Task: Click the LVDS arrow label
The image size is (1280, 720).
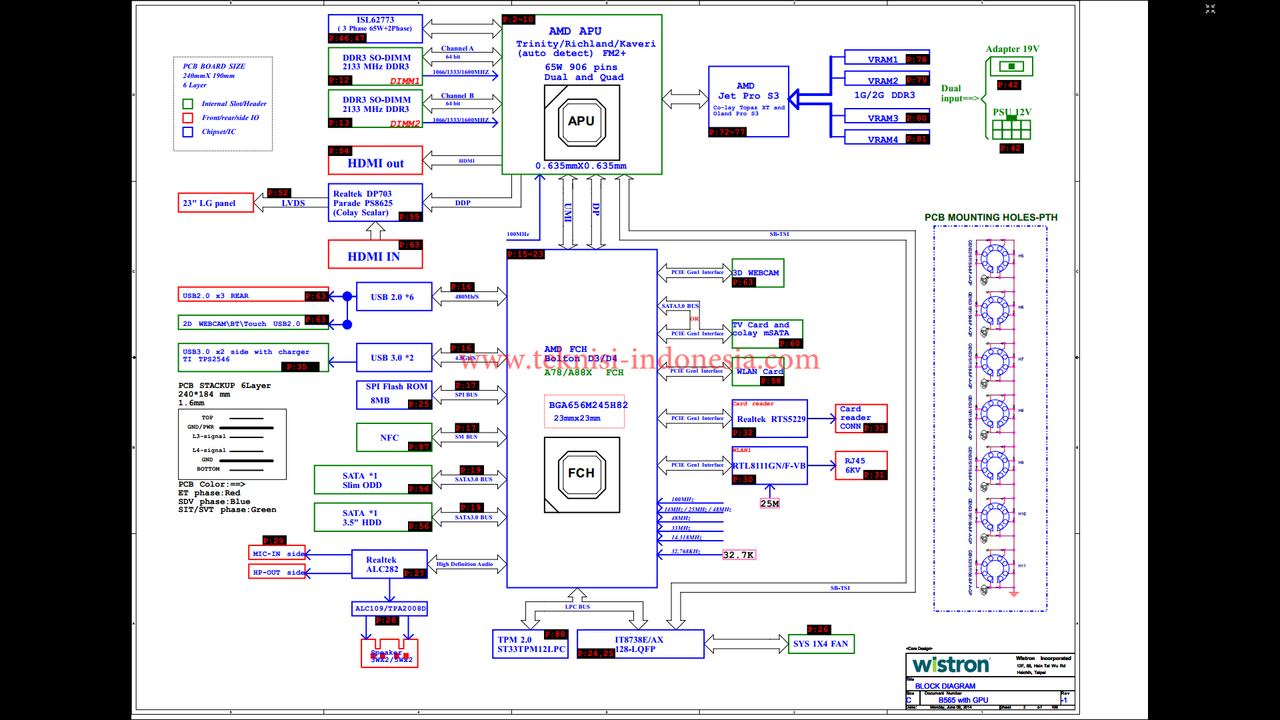Action: [293, 203]
